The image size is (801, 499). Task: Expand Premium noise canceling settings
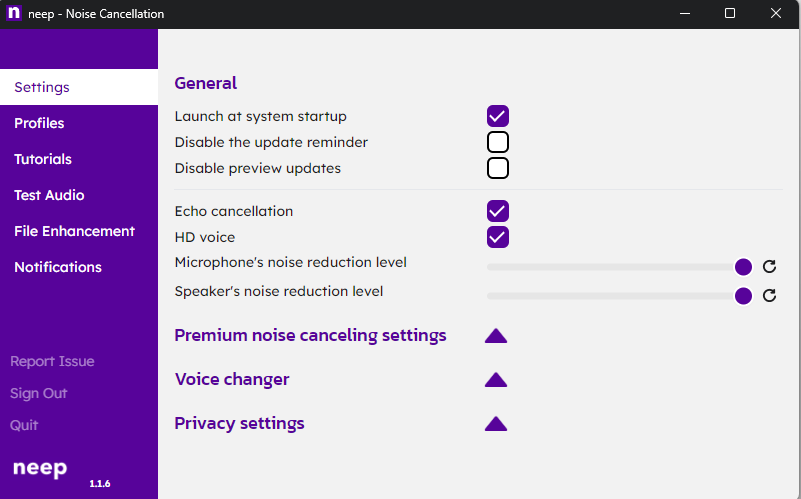pyautogui.click(x=496, y=336)
